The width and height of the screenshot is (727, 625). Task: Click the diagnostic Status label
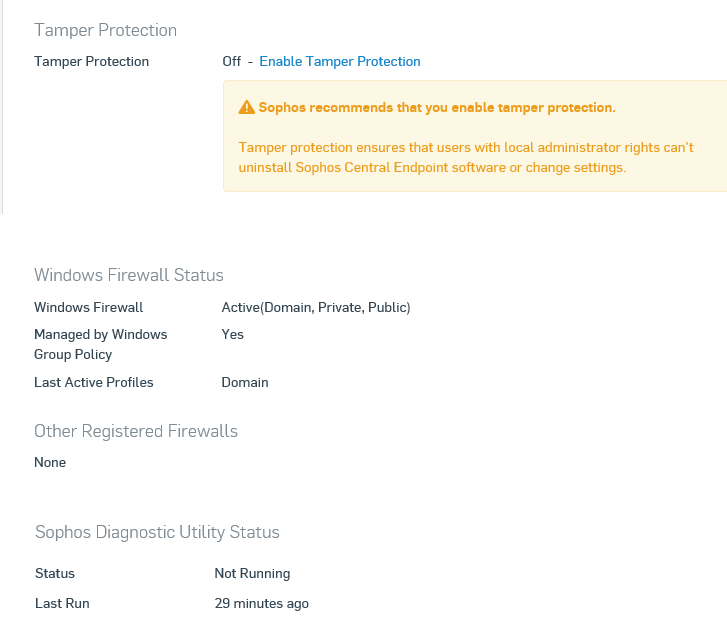click(x=55, y=574)
